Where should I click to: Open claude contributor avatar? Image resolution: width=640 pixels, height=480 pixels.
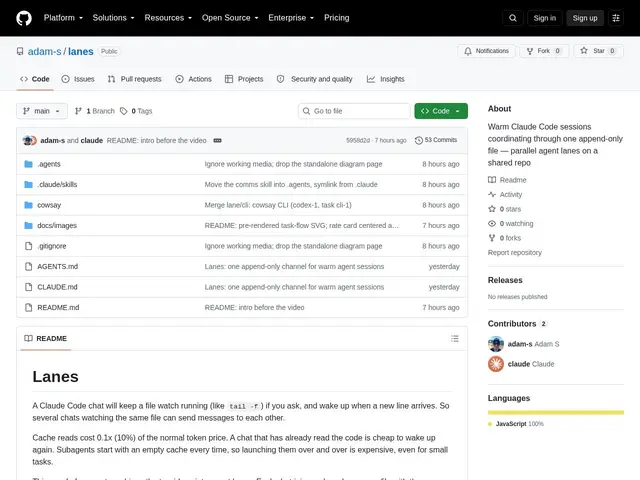tap(496, 364)
